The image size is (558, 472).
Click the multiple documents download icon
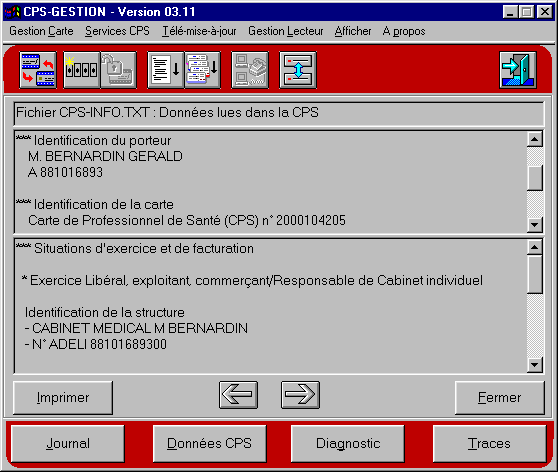coord(202,70)
